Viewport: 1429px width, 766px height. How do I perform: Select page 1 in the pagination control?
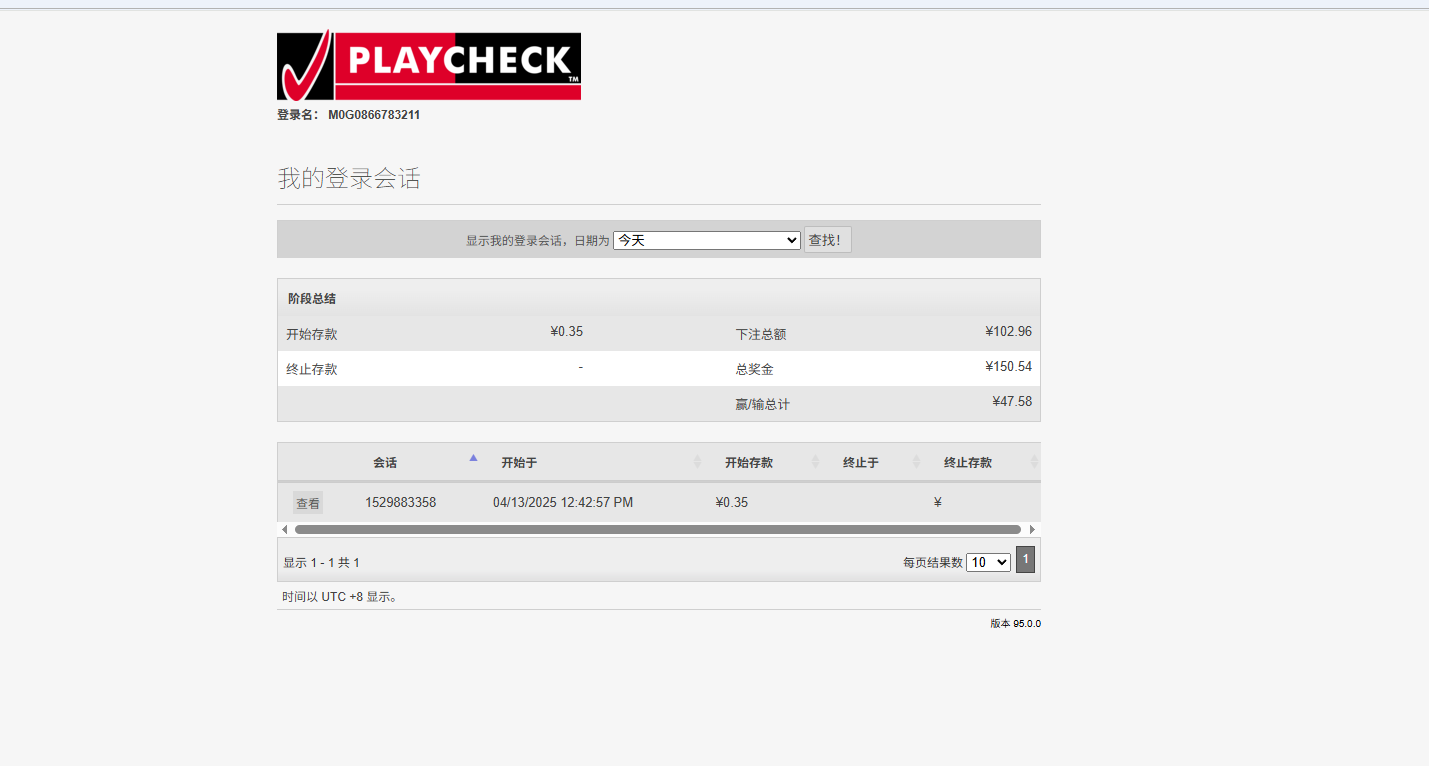(x=1025, y=559)
